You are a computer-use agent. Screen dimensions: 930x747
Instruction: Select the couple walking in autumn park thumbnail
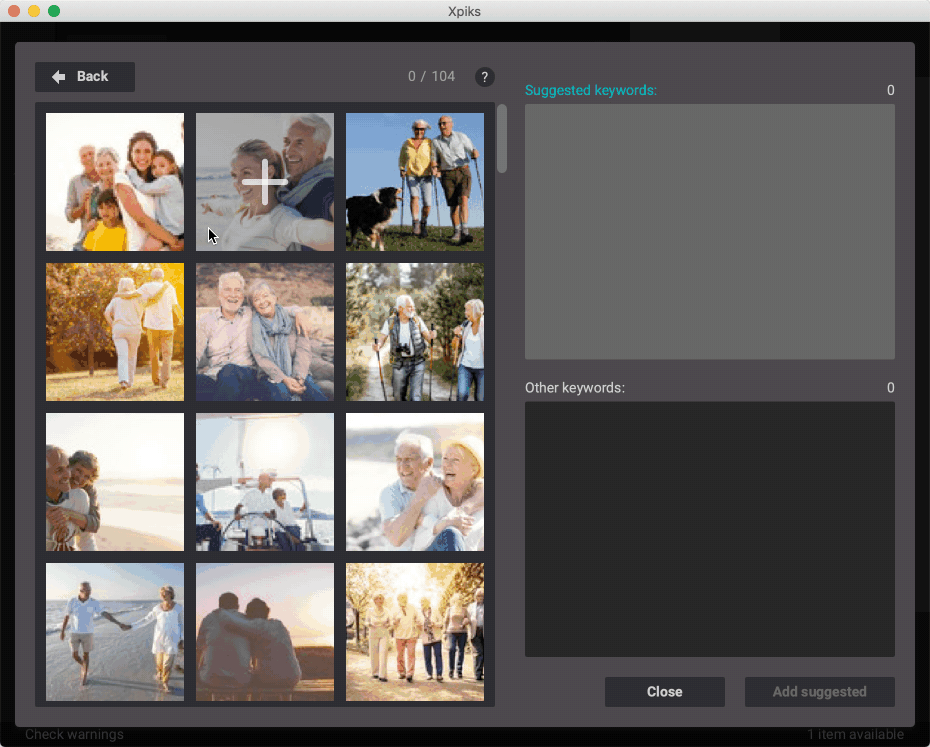tap(115, 332)
